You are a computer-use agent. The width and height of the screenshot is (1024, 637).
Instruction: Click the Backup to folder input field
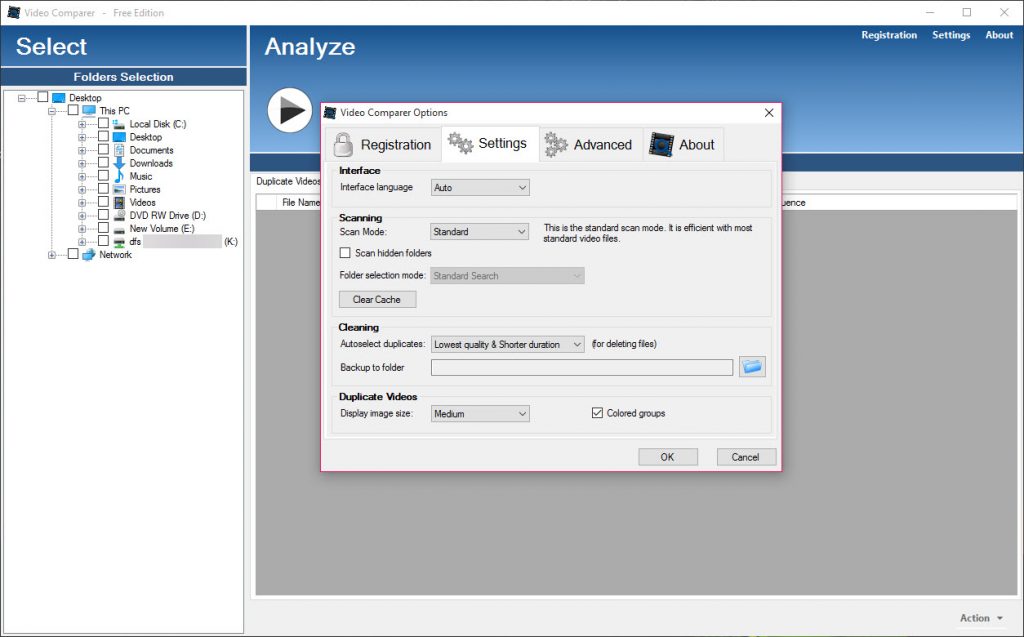click(581, 367)
